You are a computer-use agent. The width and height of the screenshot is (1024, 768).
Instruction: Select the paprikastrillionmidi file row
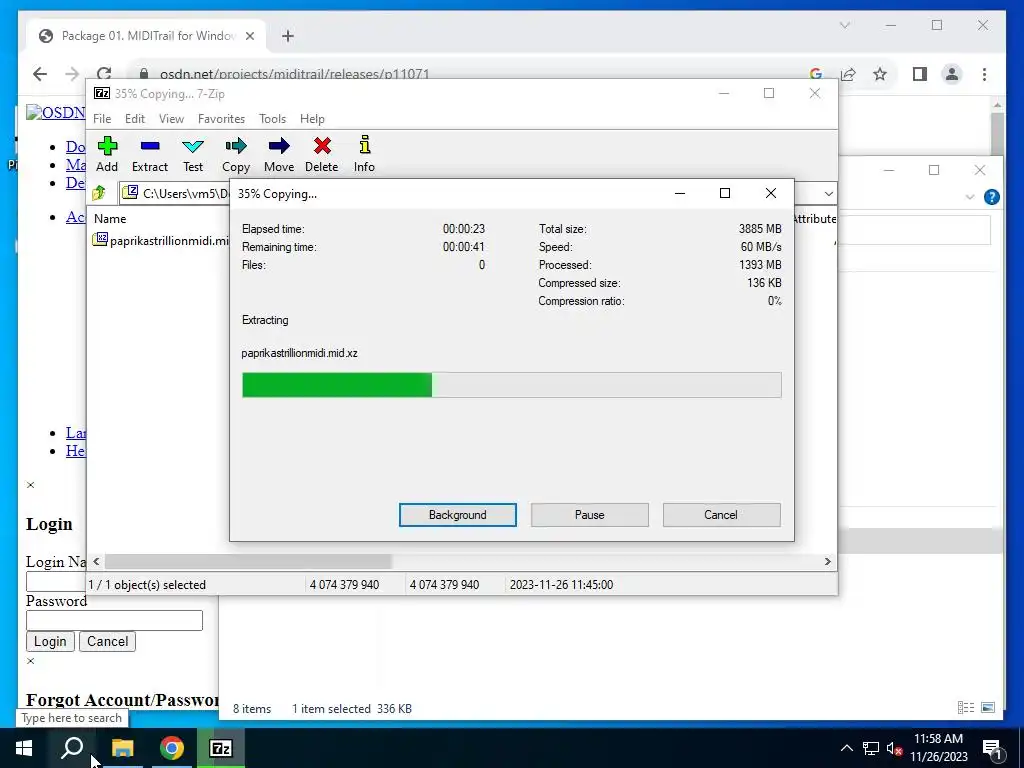coord(161,240)
